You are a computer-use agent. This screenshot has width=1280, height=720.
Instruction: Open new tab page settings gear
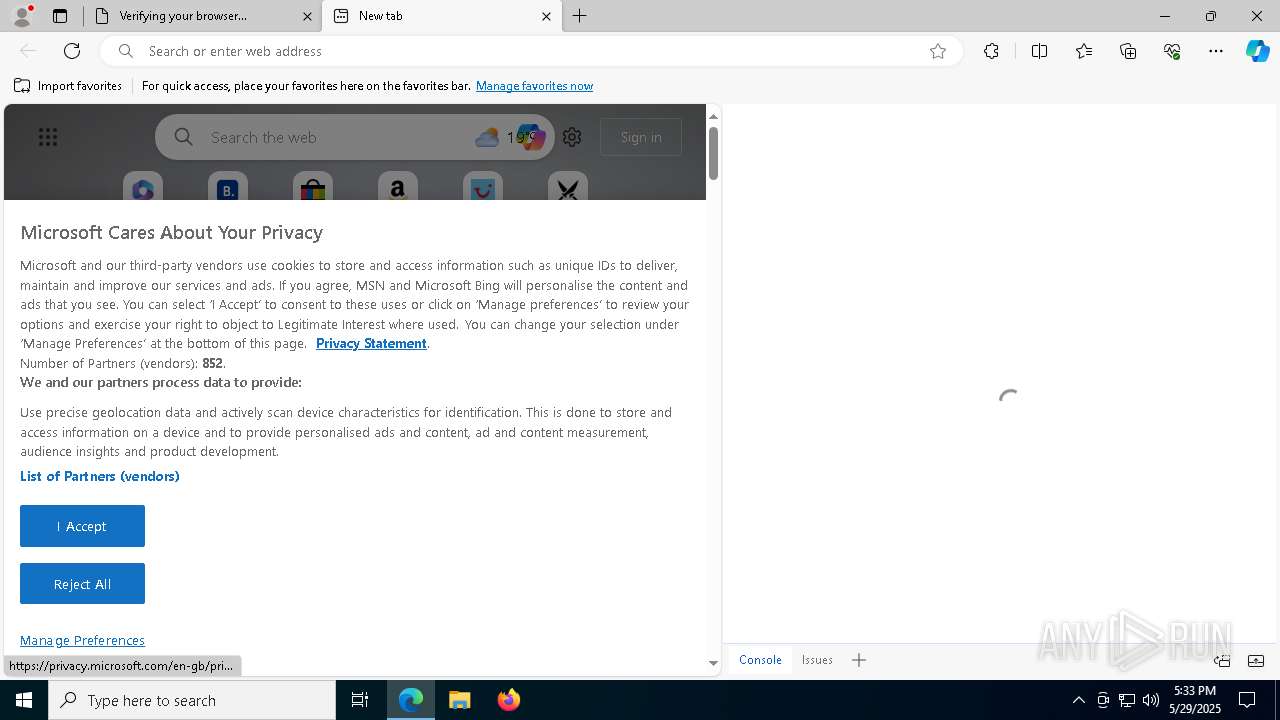[572, 137]
